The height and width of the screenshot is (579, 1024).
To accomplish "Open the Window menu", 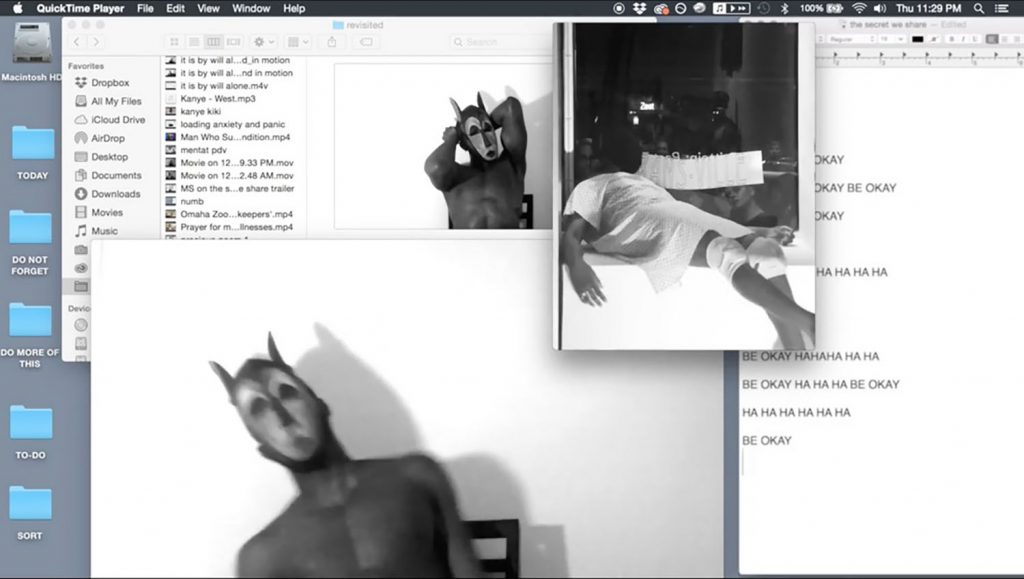I will coord(251,8).
